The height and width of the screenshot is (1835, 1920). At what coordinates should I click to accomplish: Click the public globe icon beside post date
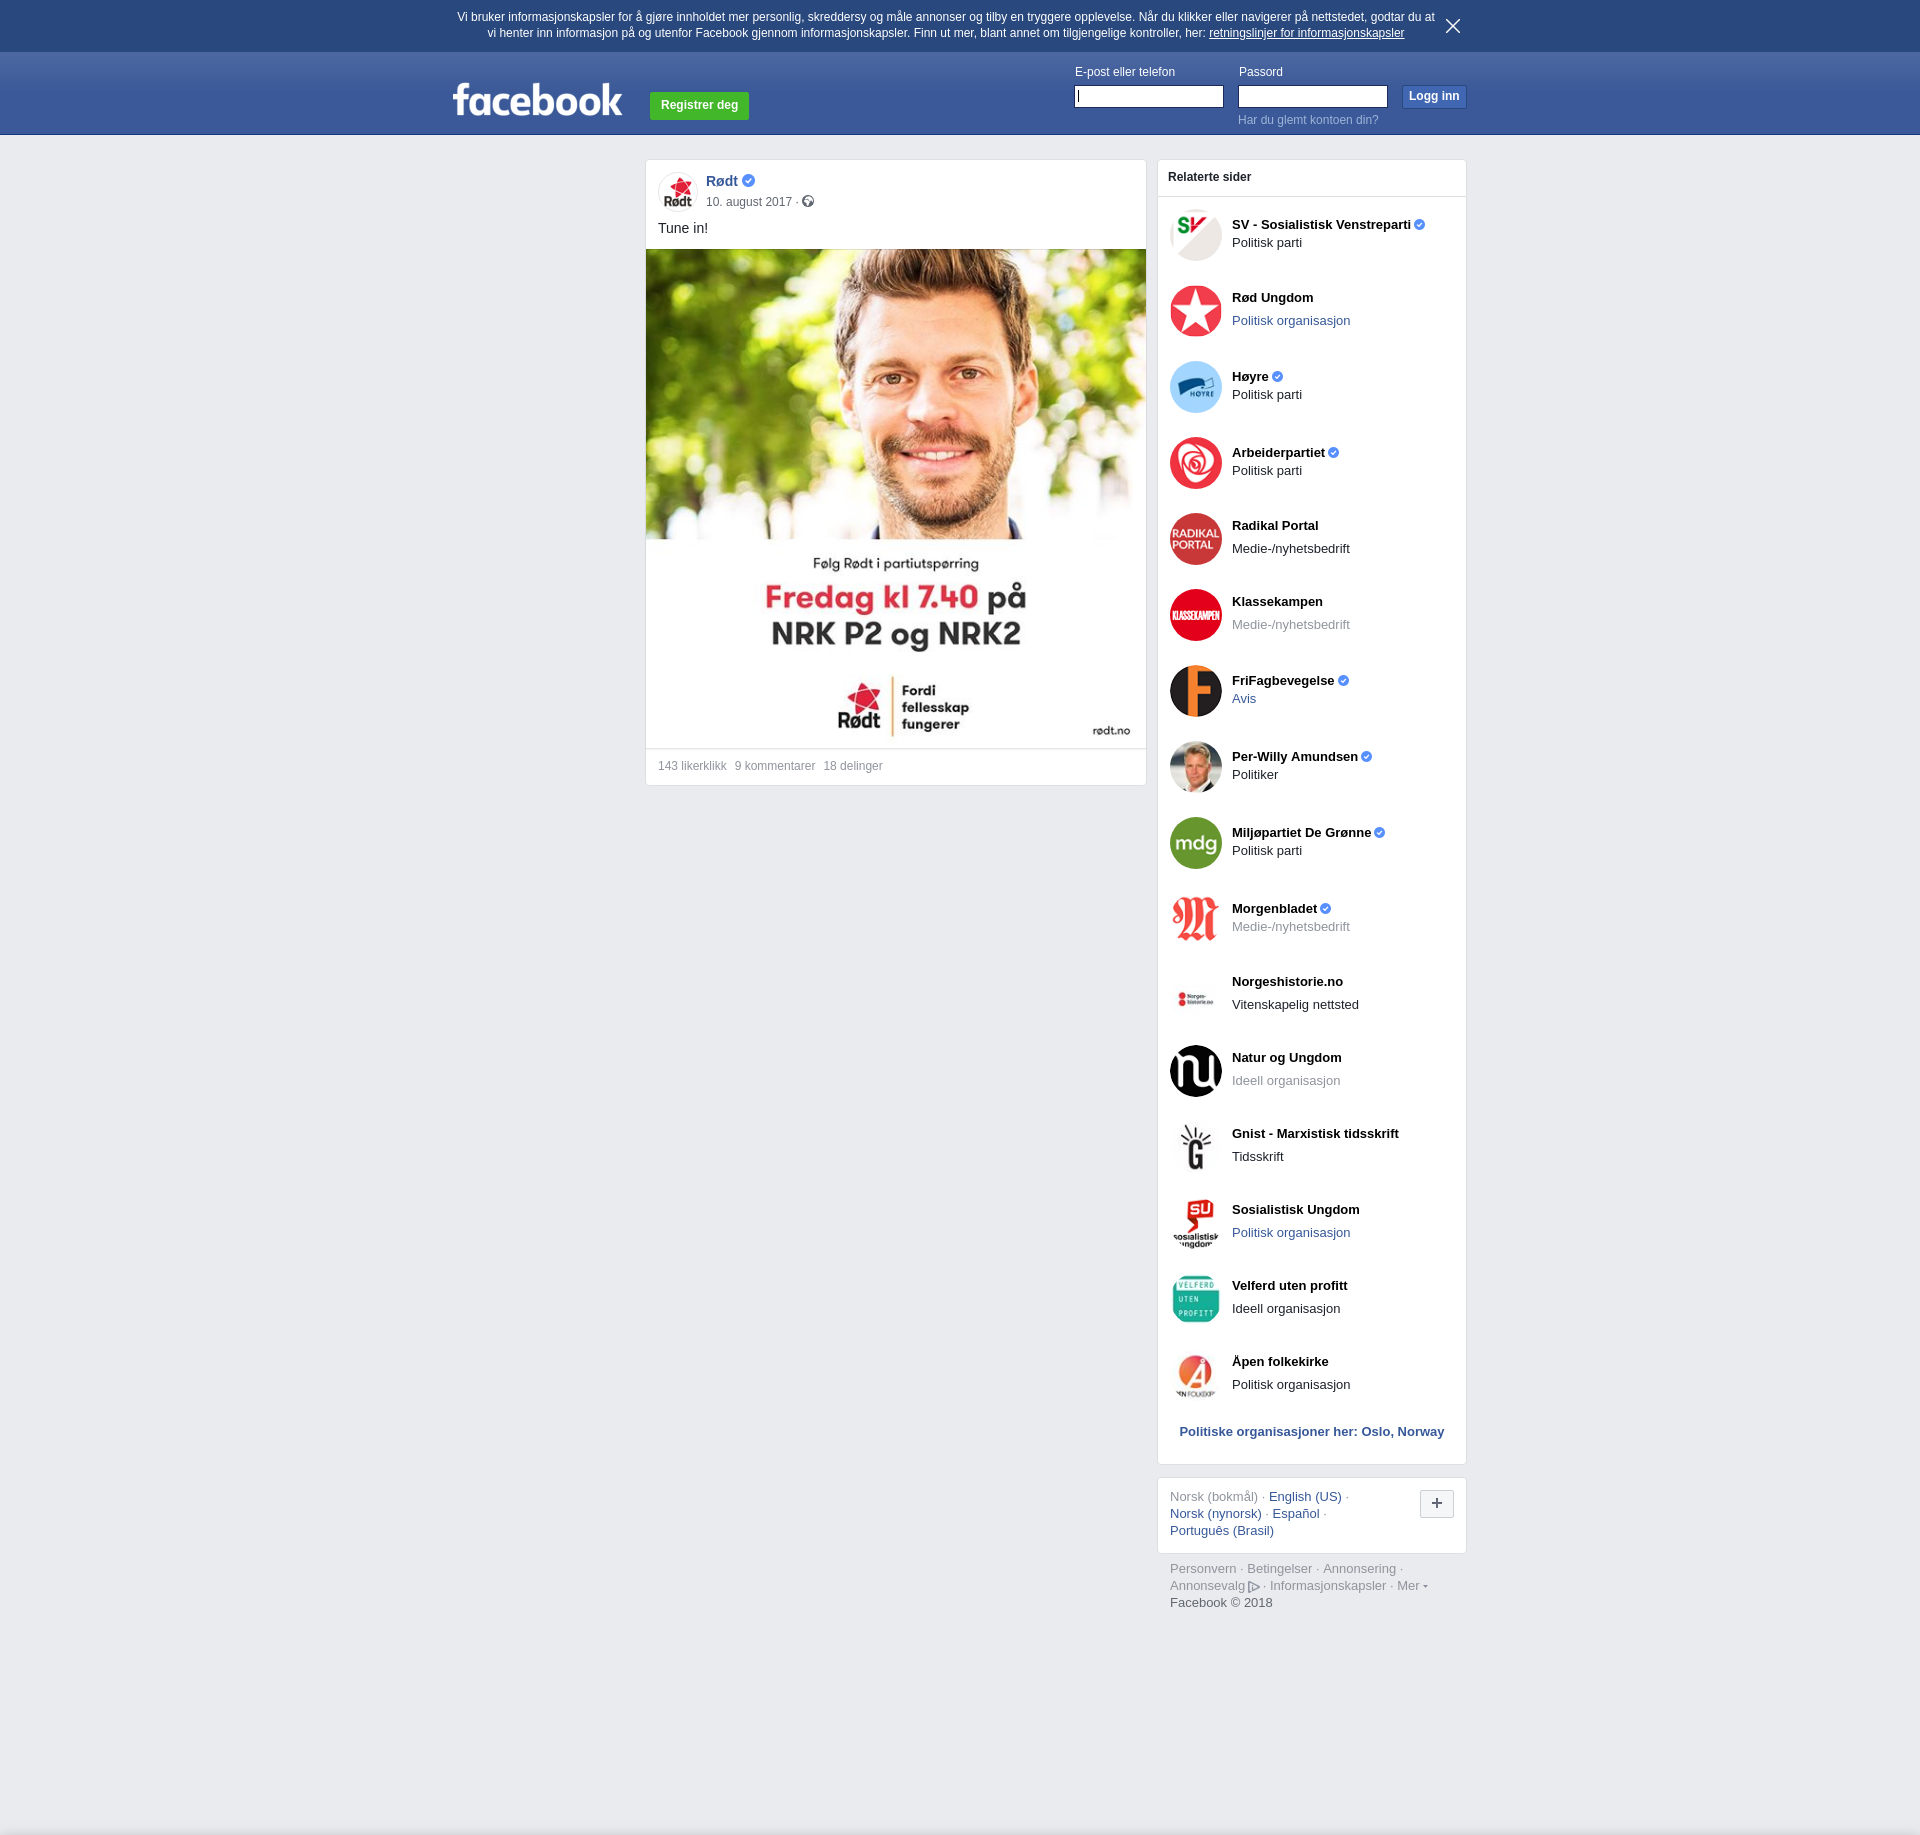coord(808,202)
